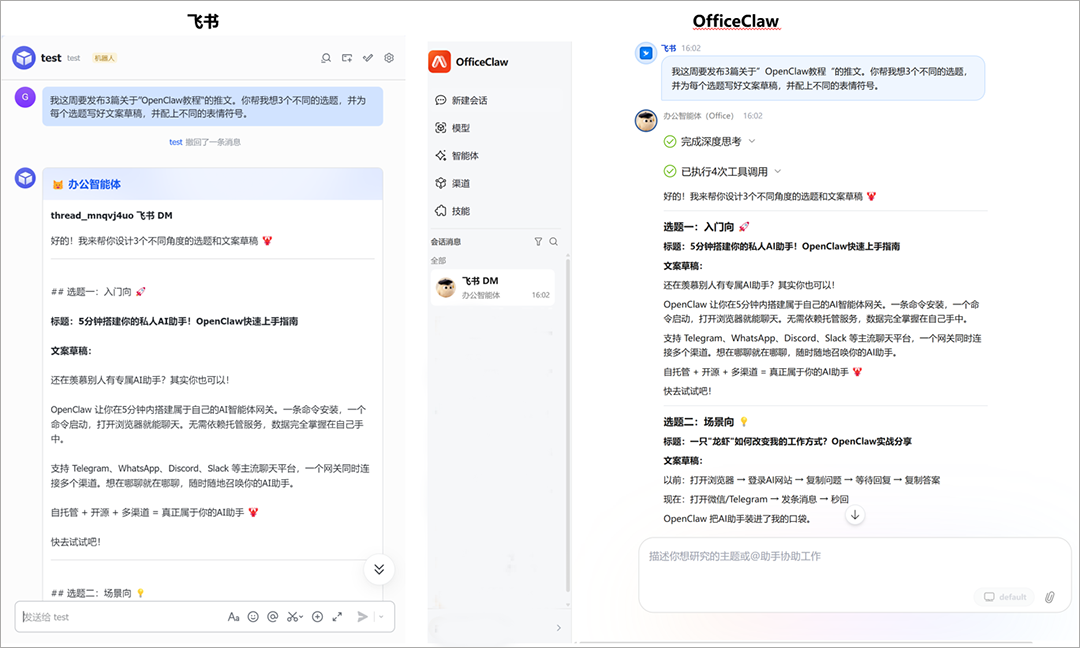Open the screenshot tool dropdown arrow
The image size is (1080, 648).
click(301, 617)
